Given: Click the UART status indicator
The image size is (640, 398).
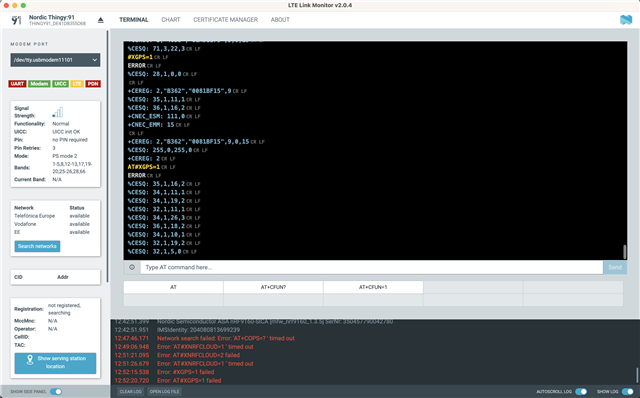Looking at the screenshot, I should [17, 84].
